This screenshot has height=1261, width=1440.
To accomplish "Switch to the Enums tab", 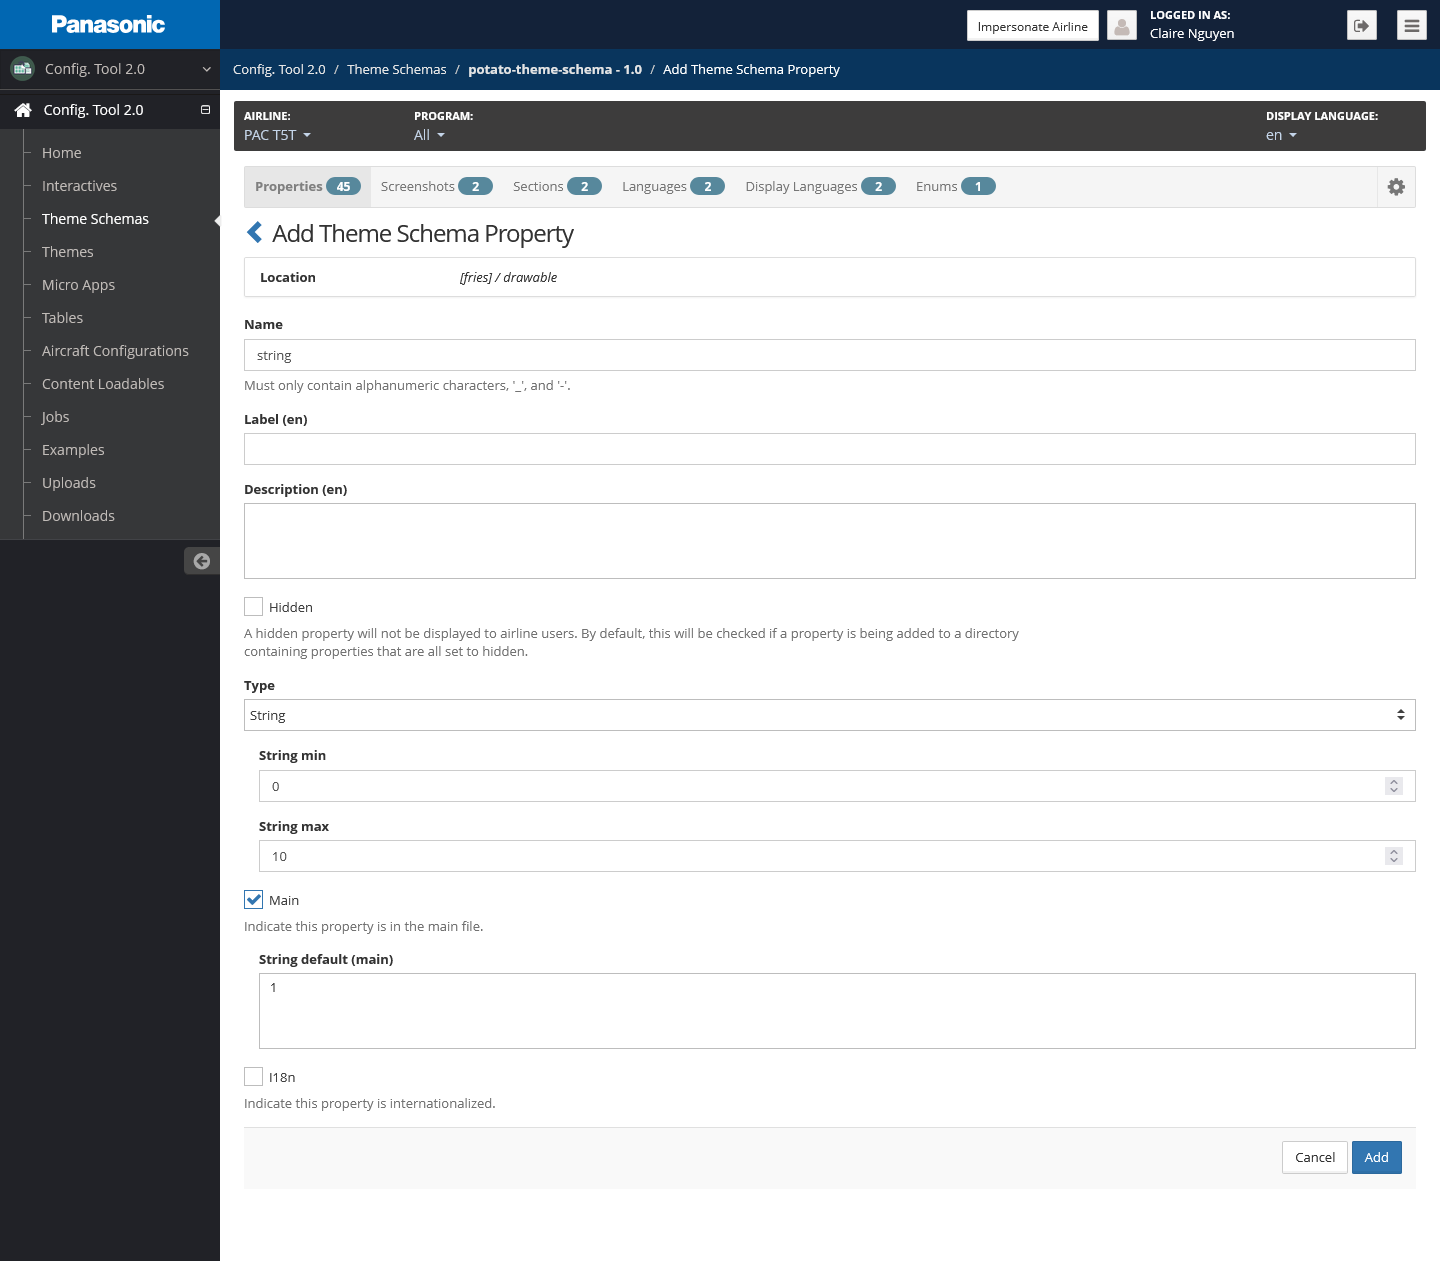I will click(955, 187).
